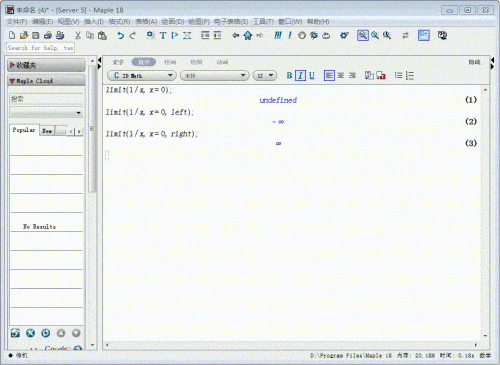Click the Restart server icon
This screenshot has height=365, width=500.
(x=326, y=35)
